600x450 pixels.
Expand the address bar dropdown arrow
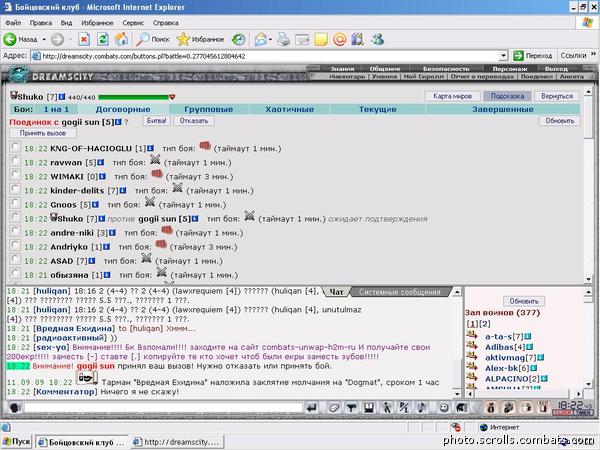(x=504, y=56)
